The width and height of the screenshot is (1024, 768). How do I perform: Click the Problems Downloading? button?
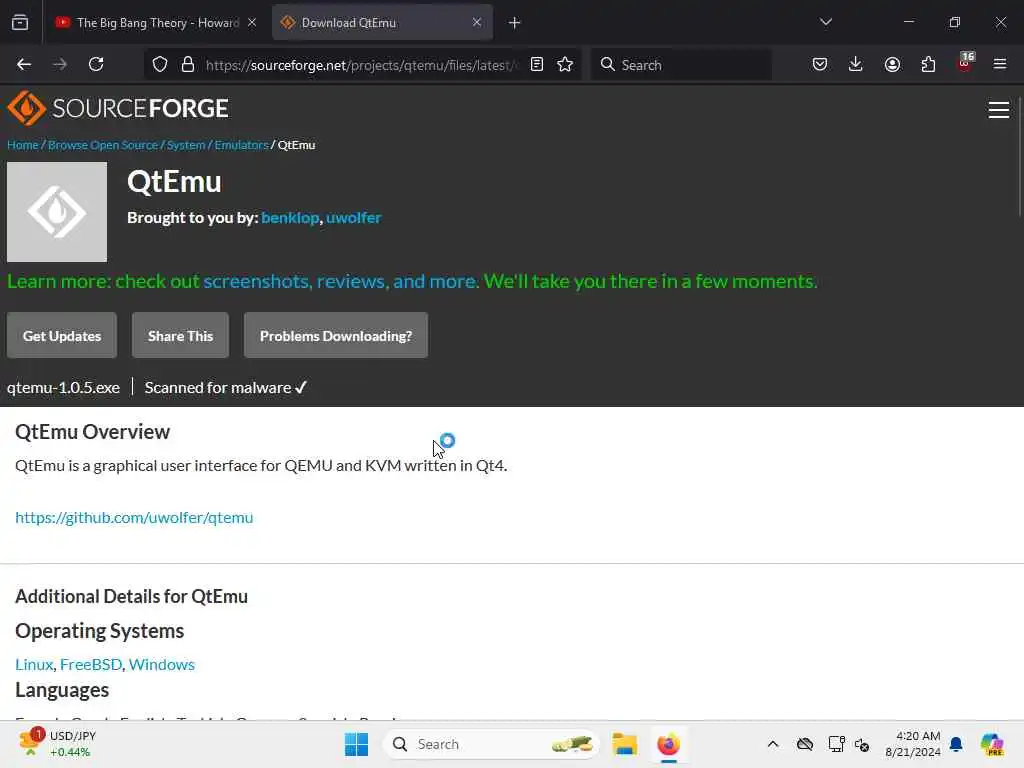(336, 335)
